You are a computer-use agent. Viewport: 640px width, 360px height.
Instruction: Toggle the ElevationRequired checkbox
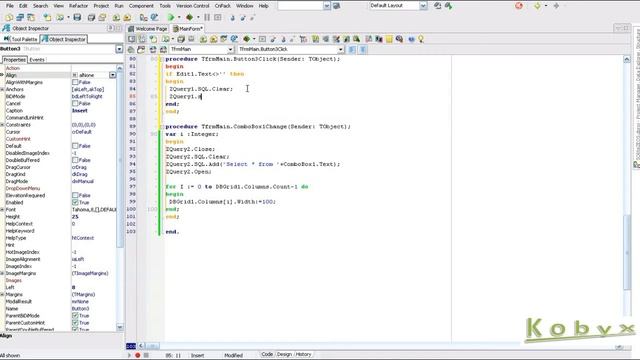[x=75, y=196]
